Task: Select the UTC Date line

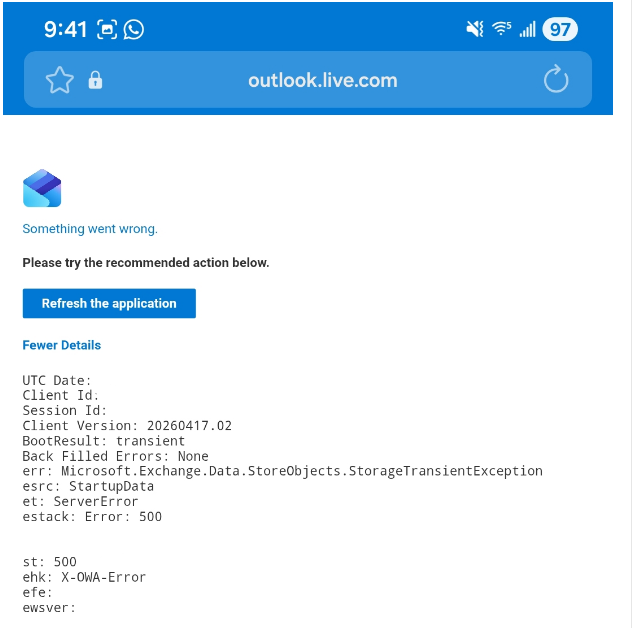Action: coord(57,380)
